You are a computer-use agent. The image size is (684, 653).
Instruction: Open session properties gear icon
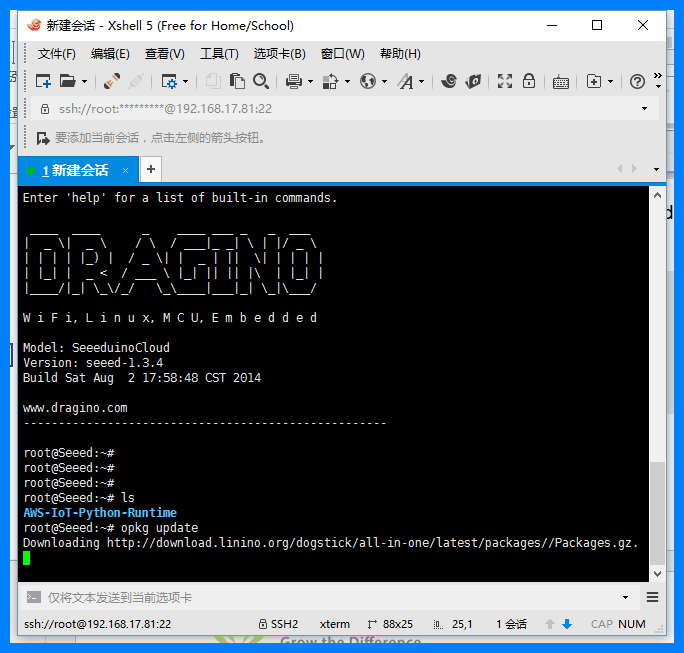[169, 81]
